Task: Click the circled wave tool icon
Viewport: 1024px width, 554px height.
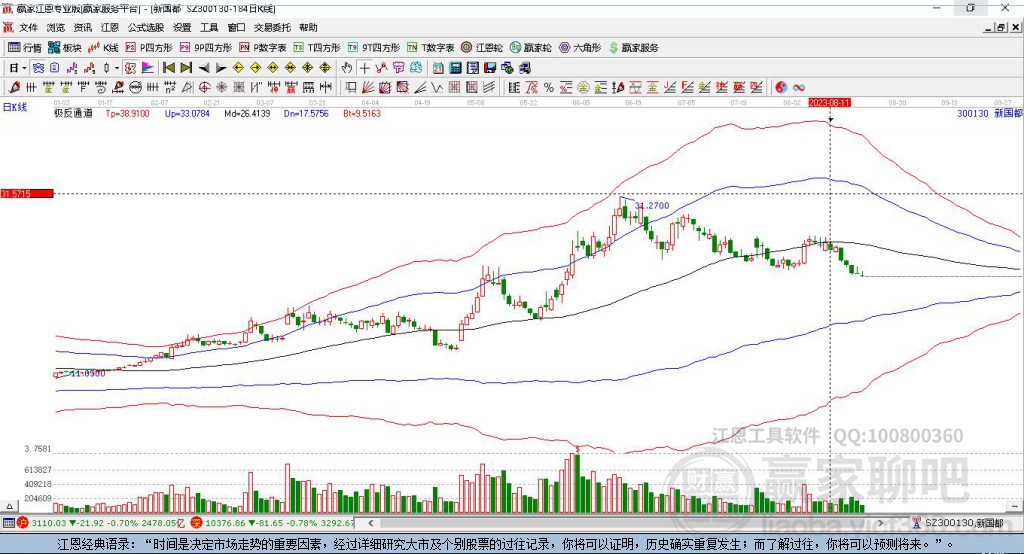Action: pyautogui.click(x=135, y=87)
